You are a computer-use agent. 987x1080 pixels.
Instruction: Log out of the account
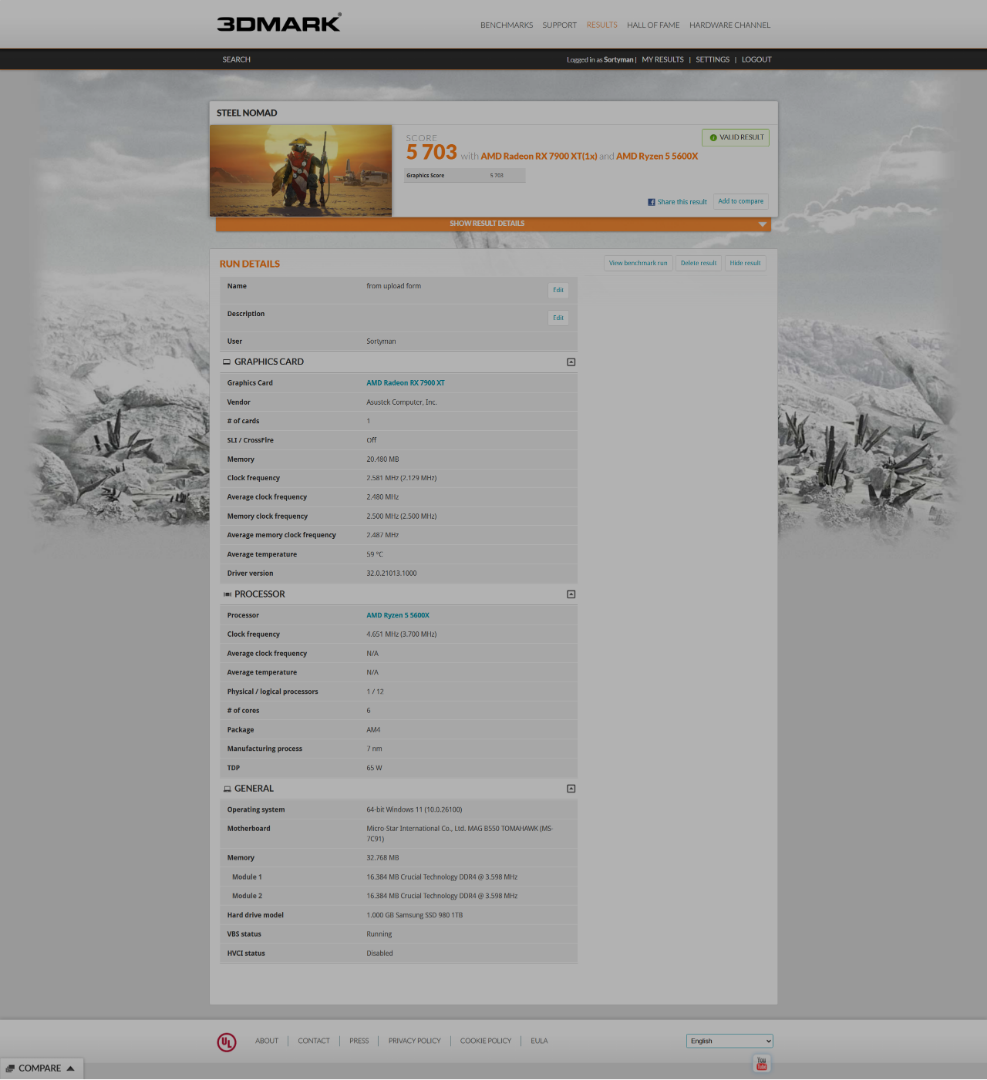(756, 60)
